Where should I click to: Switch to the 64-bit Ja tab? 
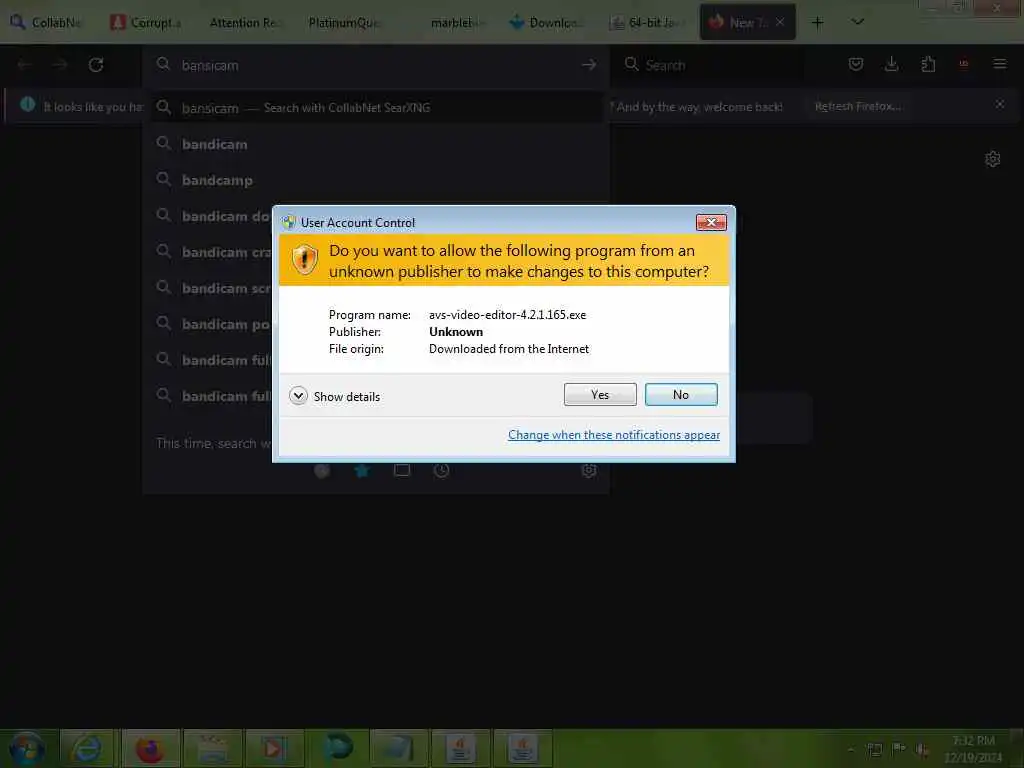(x=647, y=23)
